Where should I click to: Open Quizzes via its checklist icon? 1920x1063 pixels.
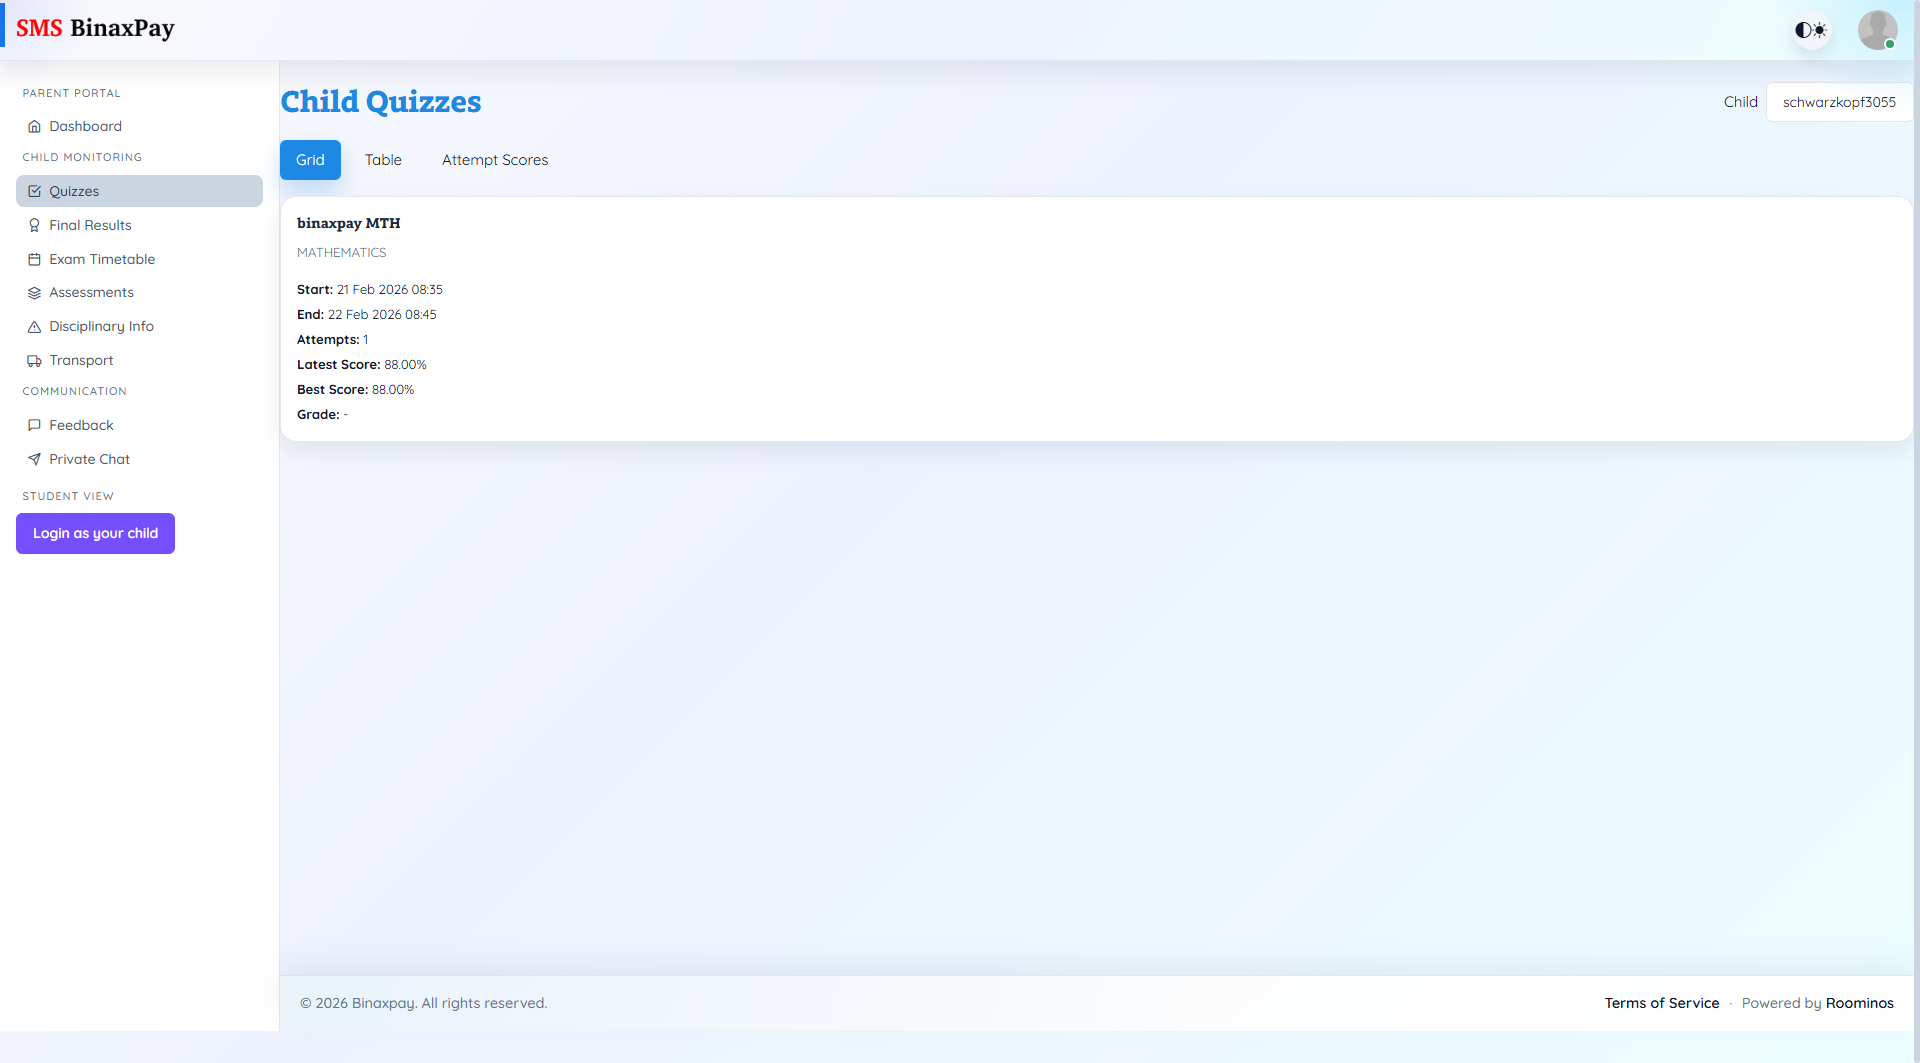(35, 191)
